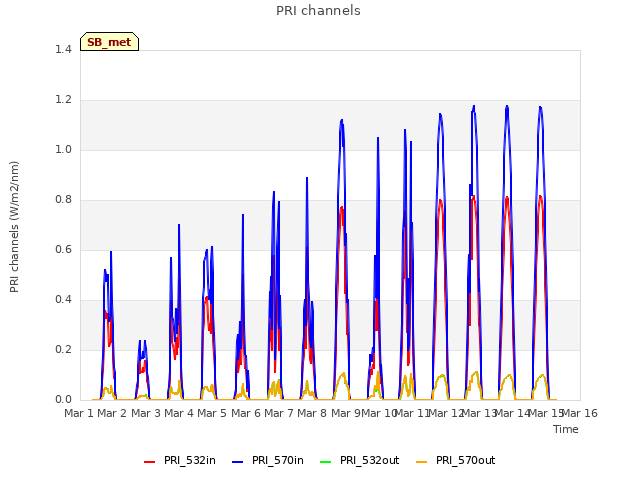Image resolution: width=640 pixels, height=480 pixels.
Task: Click the orange PRI_570out legend swatch
Action: coord(421,462)
